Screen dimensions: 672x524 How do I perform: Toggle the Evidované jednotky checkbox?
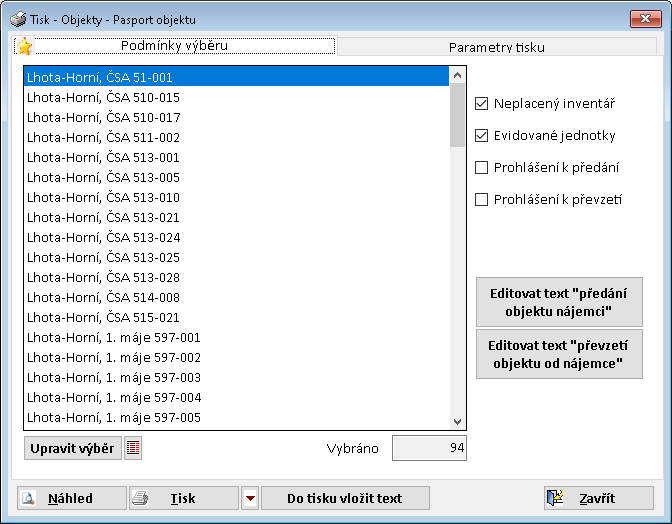tap(482, 135)
